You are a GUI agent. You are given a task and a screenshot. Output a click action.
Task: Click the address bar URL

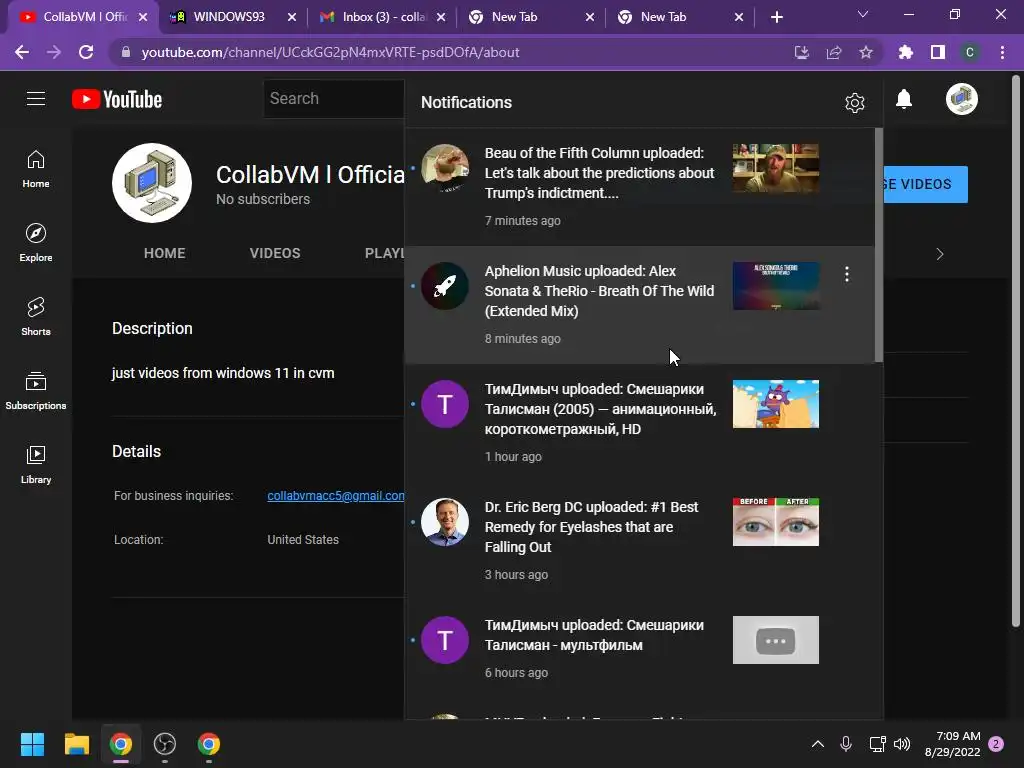pyautogui.click(x=330, y=52)
